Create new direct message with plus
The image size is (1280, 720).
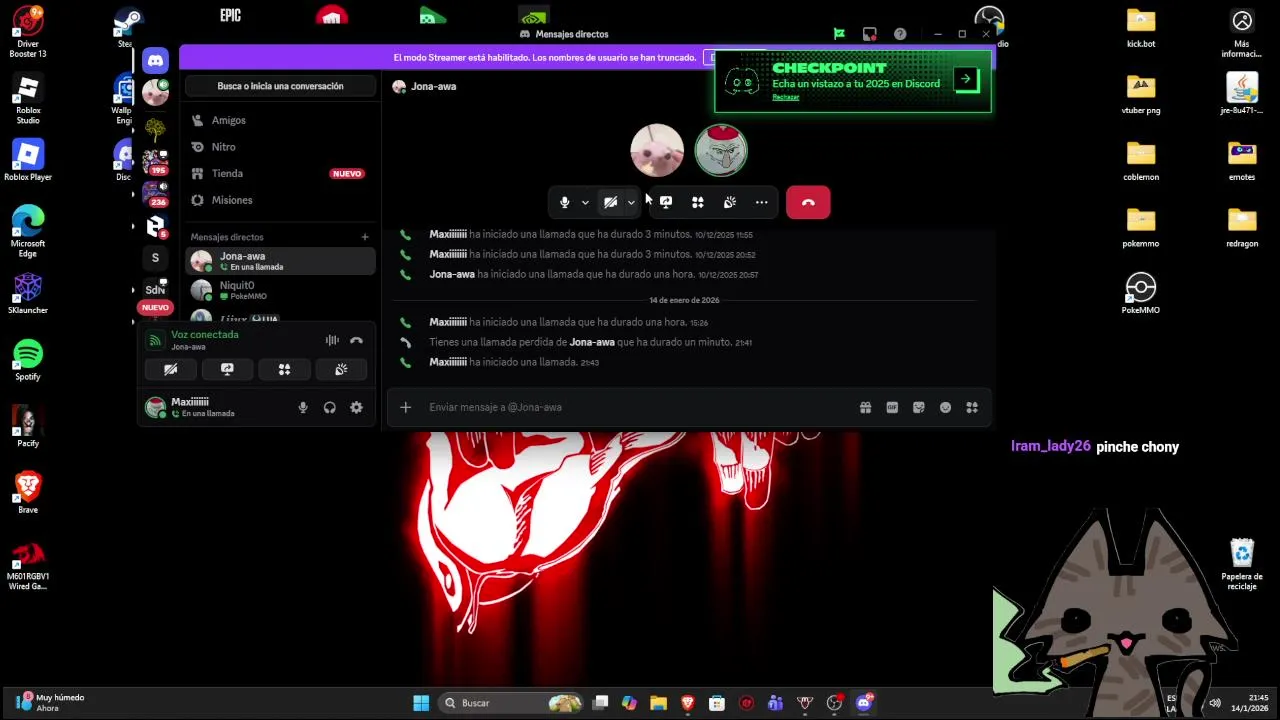click(365, 237)
